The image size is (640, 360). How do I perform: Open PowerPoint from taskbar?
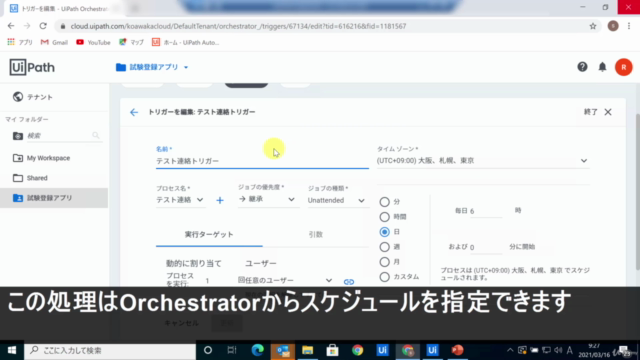coord(457,350)
